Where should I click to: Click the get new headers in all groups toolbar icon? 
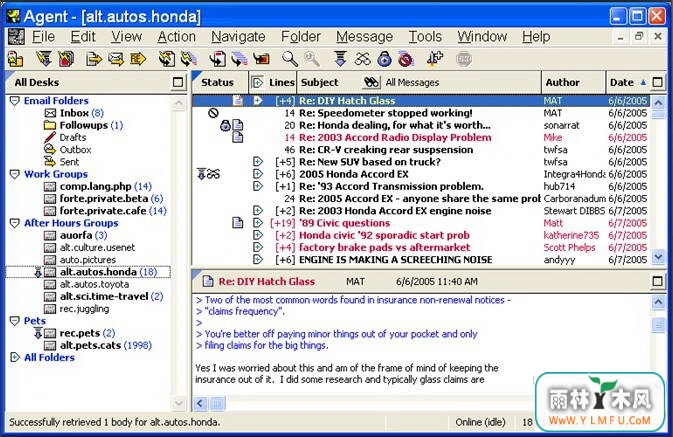(15, 59)
